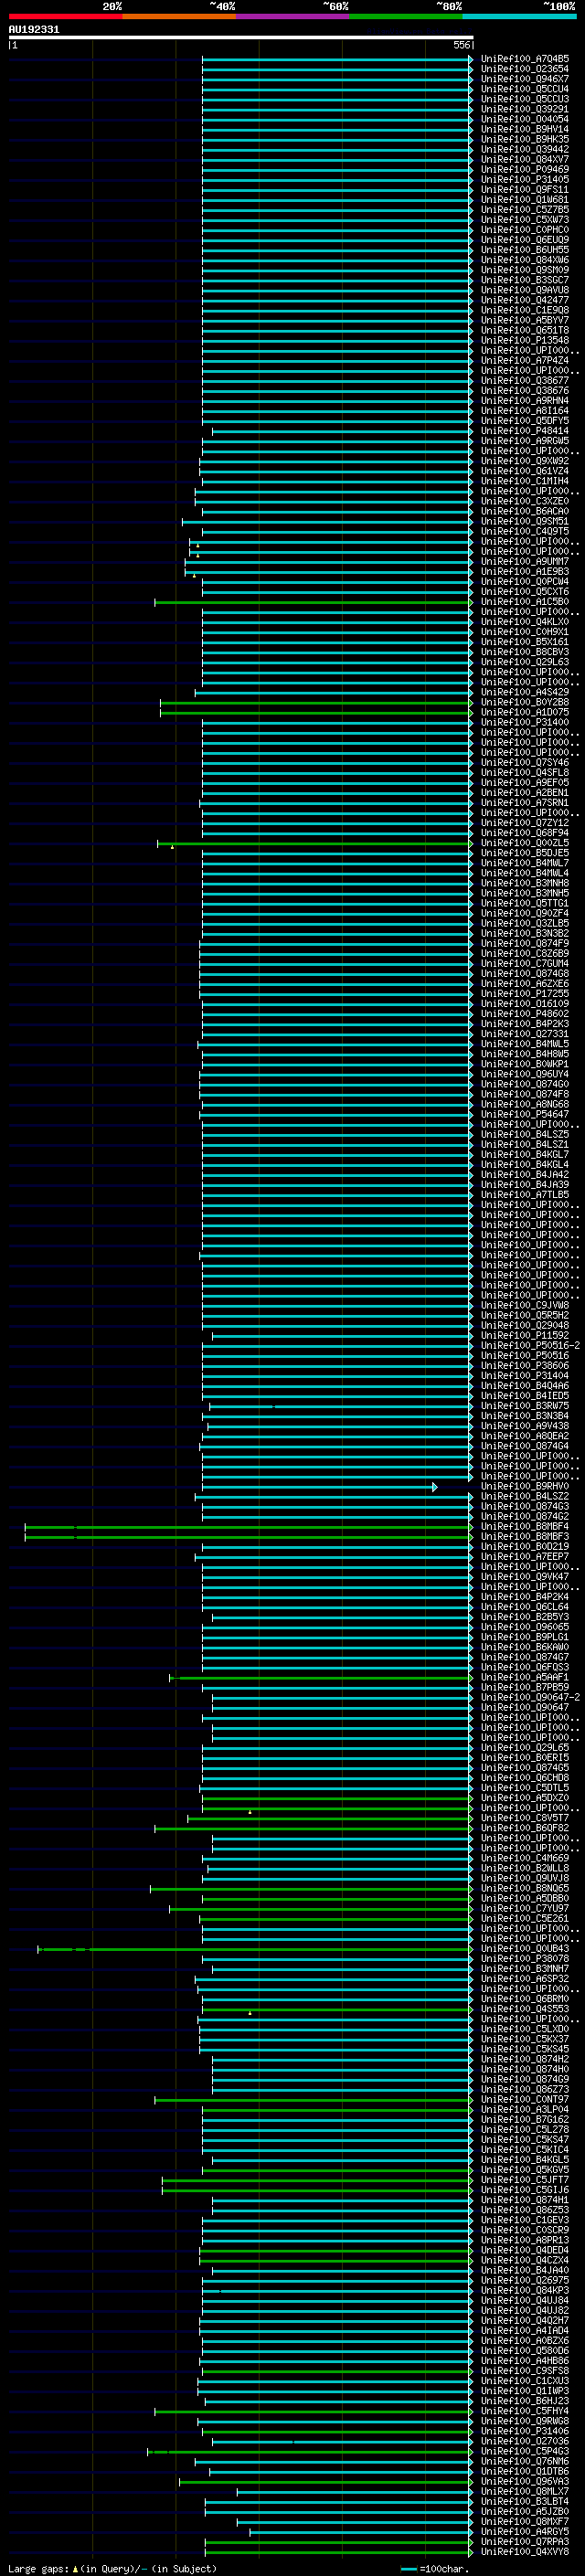Click the UniRef100_O96065 label
The height and width of the screenshot is (2576, 585).
pos(525,1627)
